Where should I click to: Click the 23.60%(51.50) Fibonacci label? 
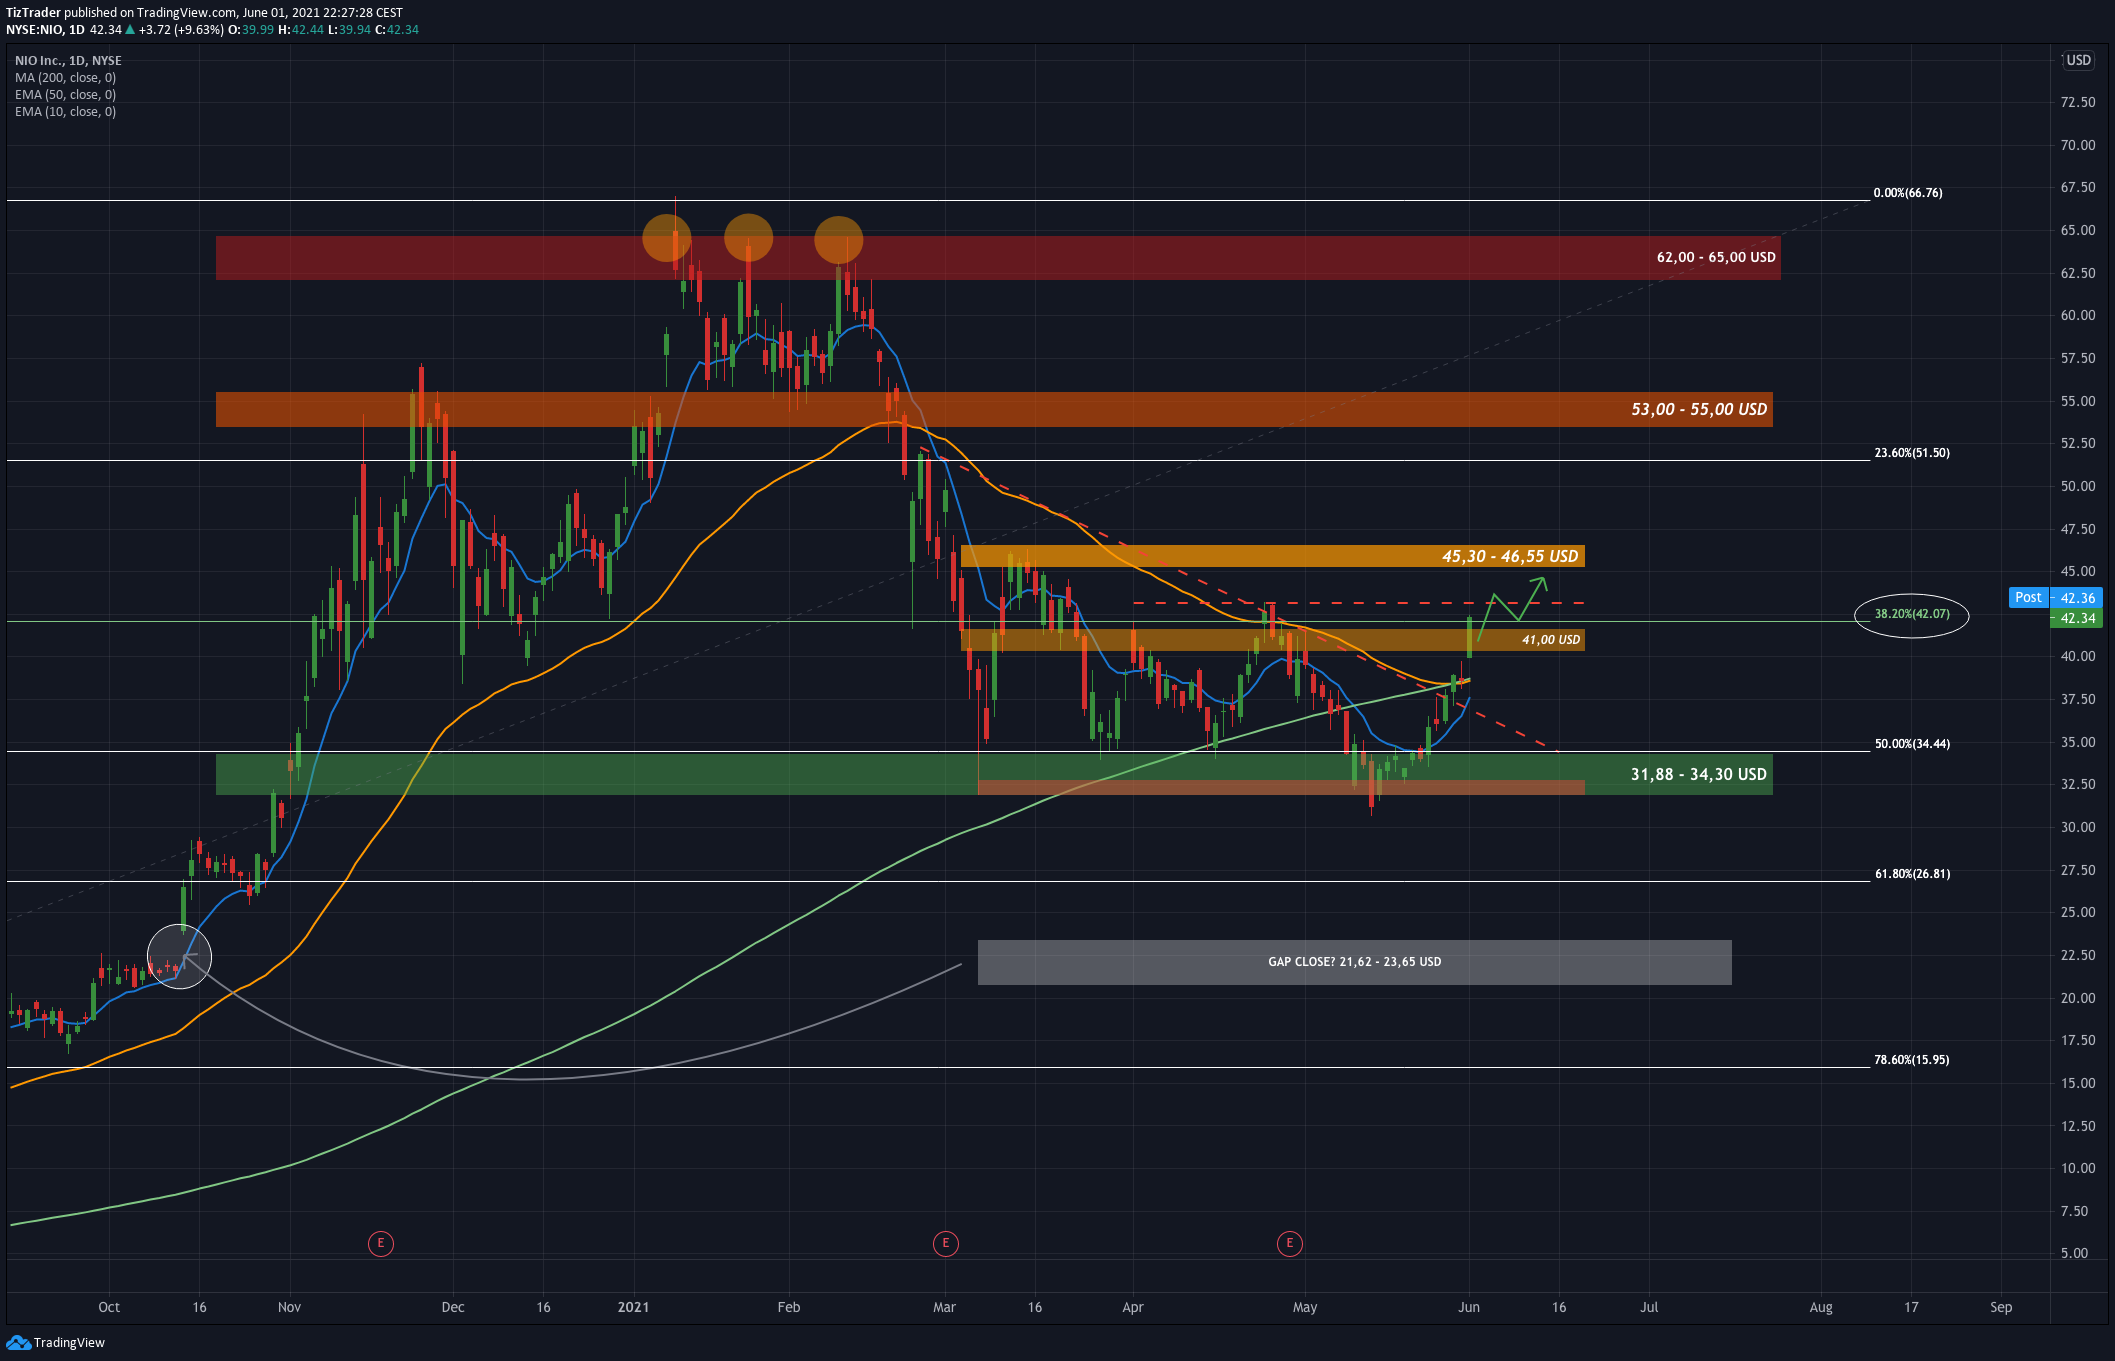click(x=1912, y=453)
